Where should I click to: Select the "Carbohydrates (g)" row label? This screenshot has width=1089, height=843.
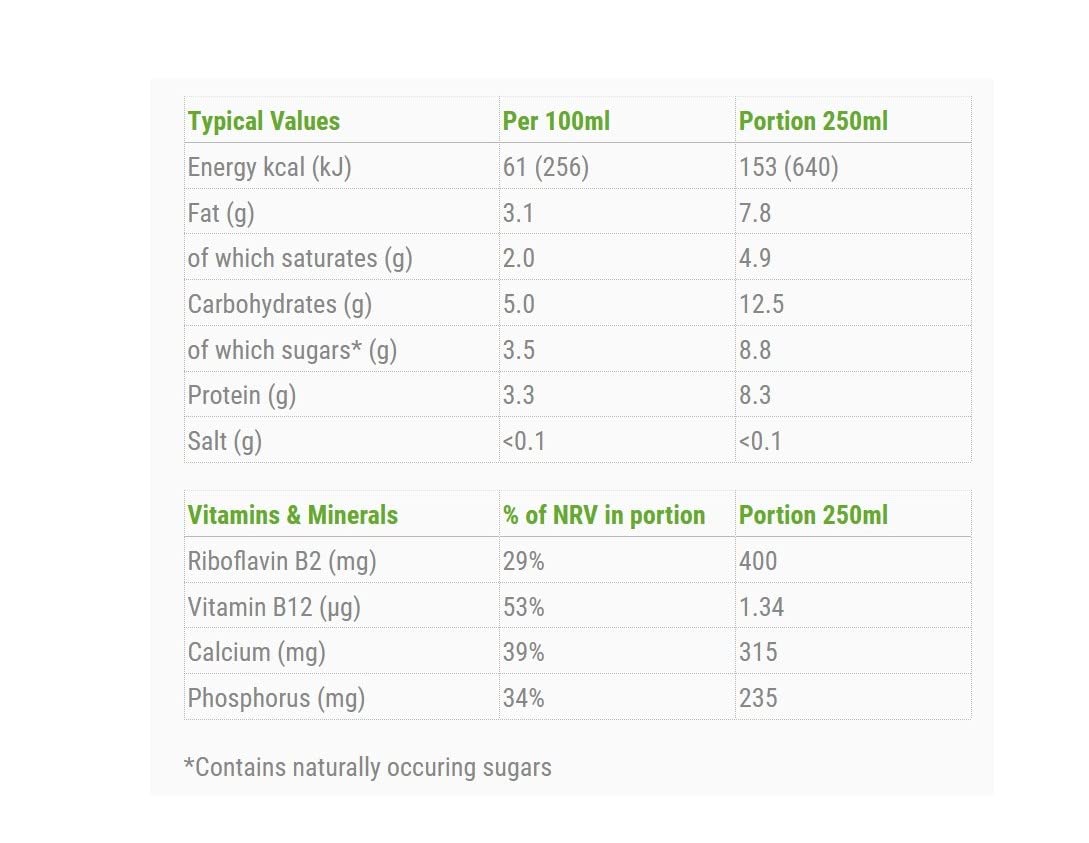[x=279, y=304]
